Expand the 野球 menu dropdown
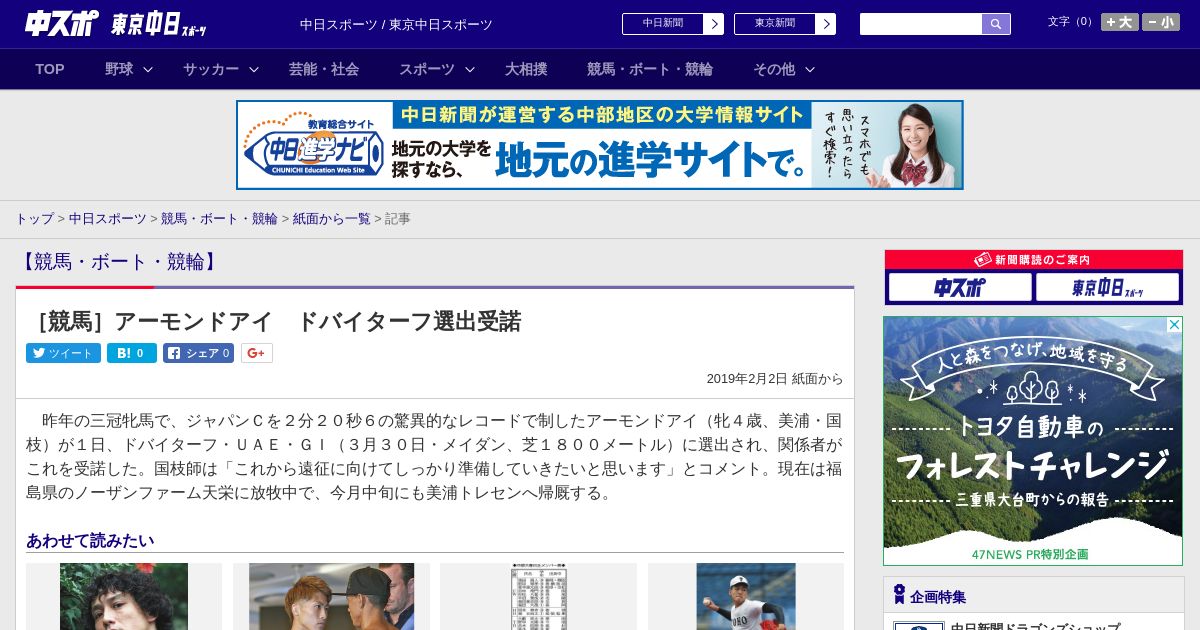This screenshot has width=1200, height=630. coord(148,69)
